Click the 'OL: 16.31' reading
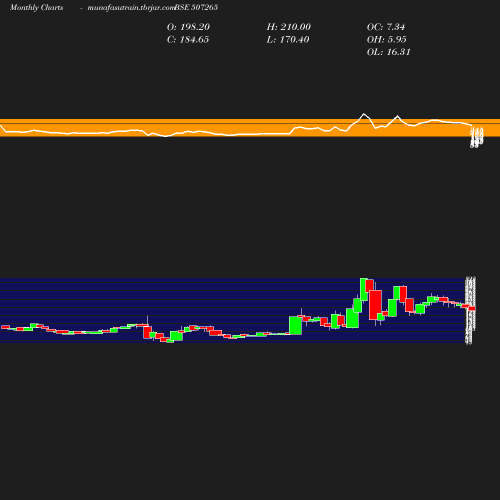 pos(389,52)
